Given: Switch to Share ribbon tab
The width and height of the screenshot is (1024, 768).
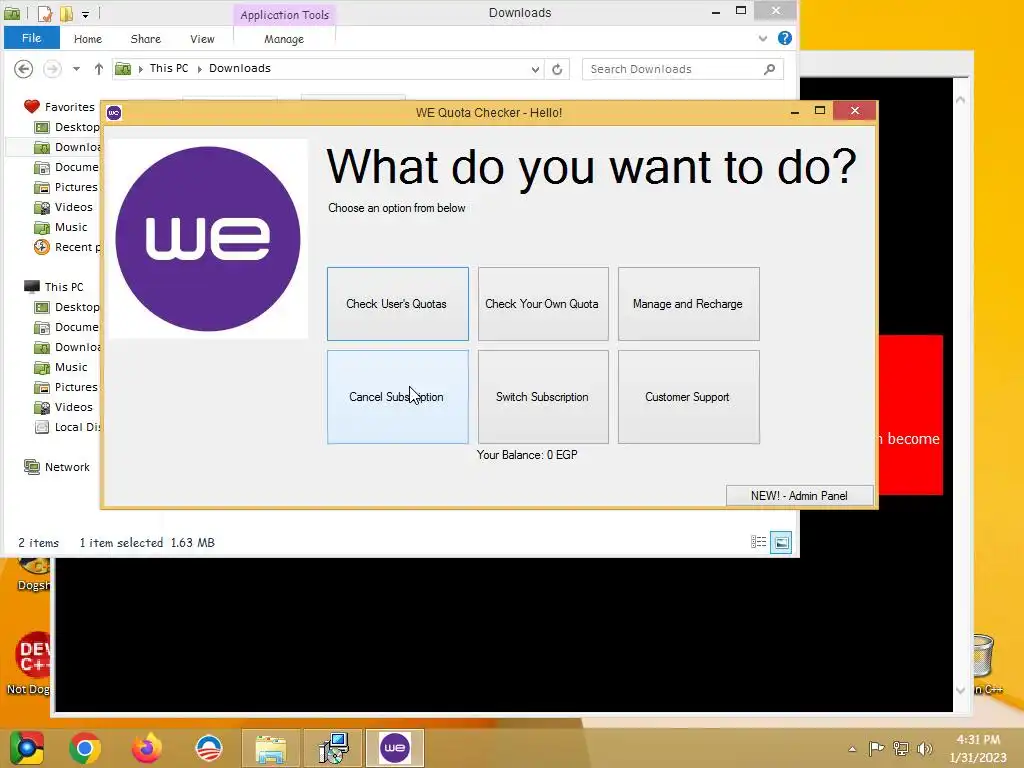Looking at the screenshot, I should pos(146,39).
